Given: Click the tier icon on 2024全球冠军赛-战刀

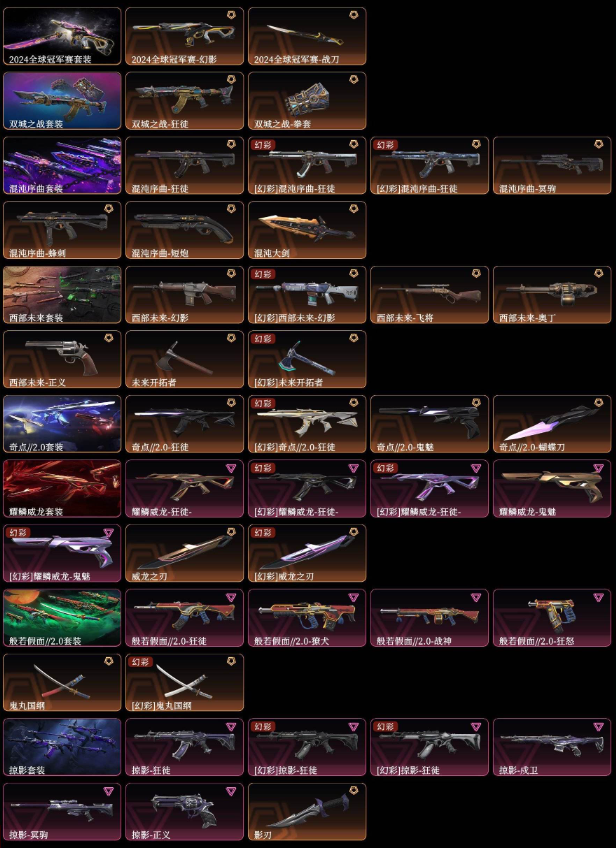Looking at the screenshot, I should click(x=354, y=15).
